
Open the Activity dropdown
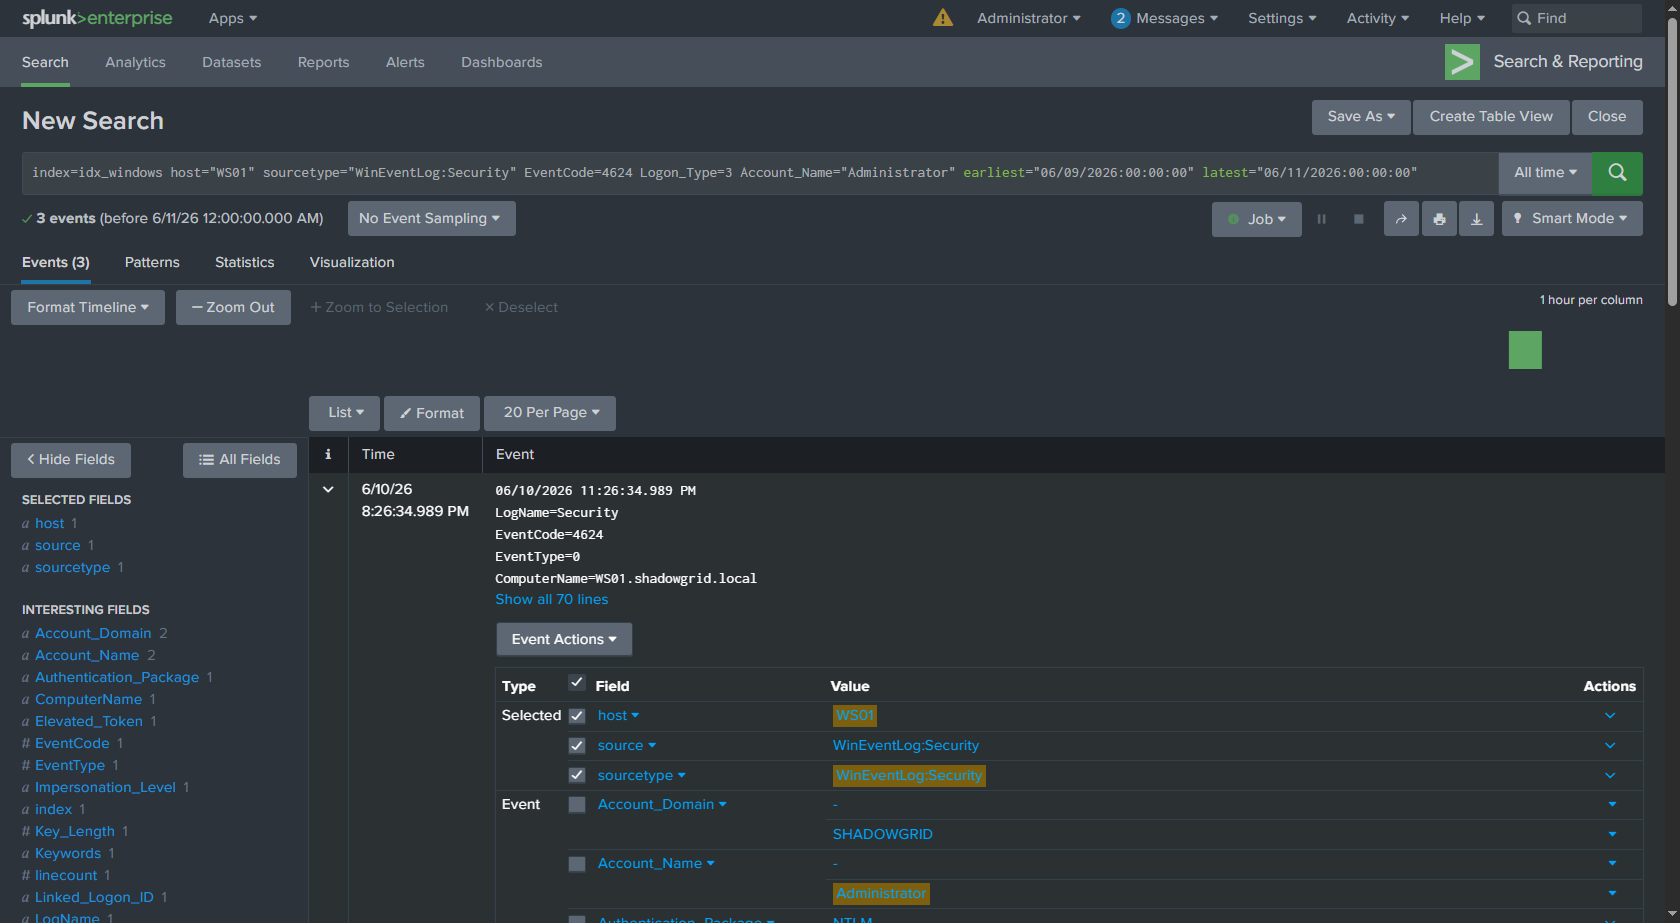[1378, 18]
